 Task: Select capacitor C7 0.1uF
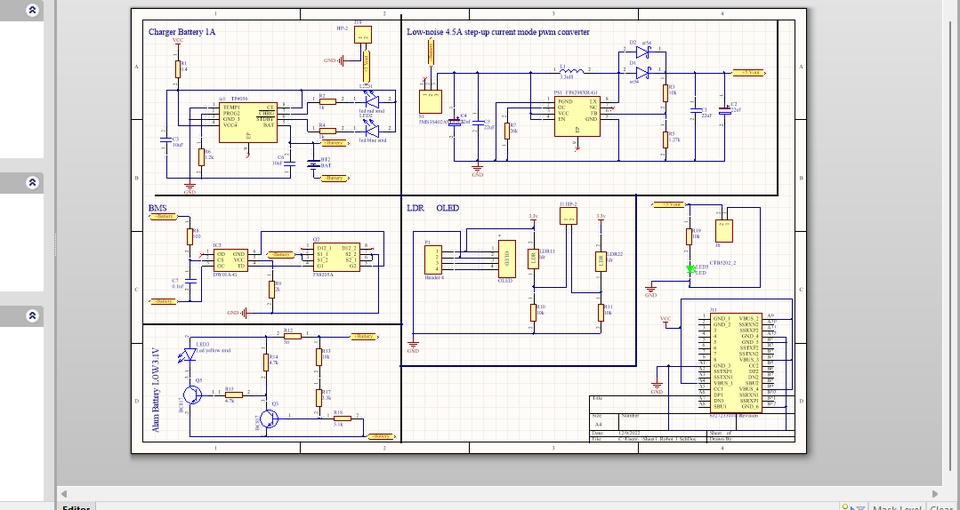[190, 281]
